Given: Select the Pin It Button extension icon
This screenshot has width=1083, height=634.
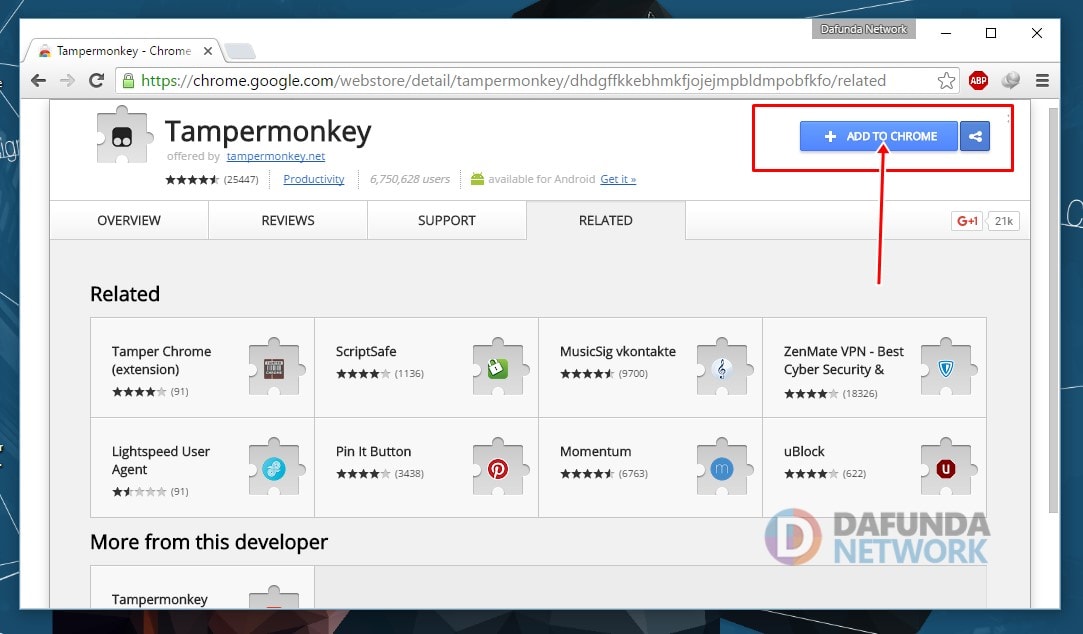Looking at the screenshot, I should click(x=497, y=468).
